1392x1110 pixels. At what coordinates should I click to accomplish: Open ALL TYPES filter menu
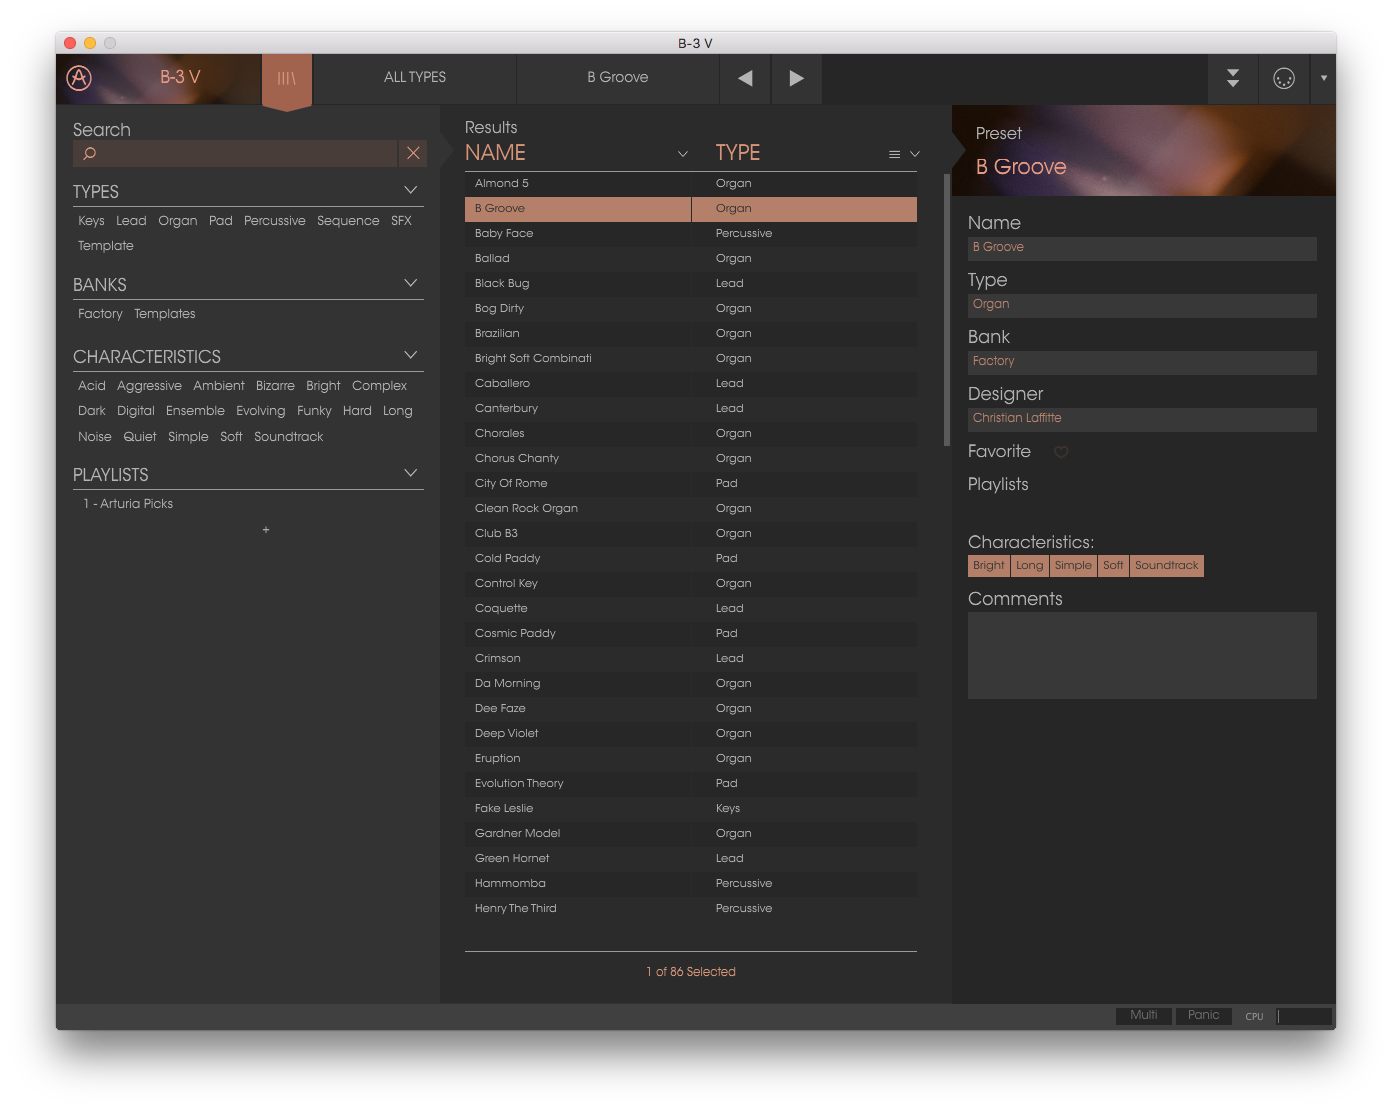[x=415, y=78]
